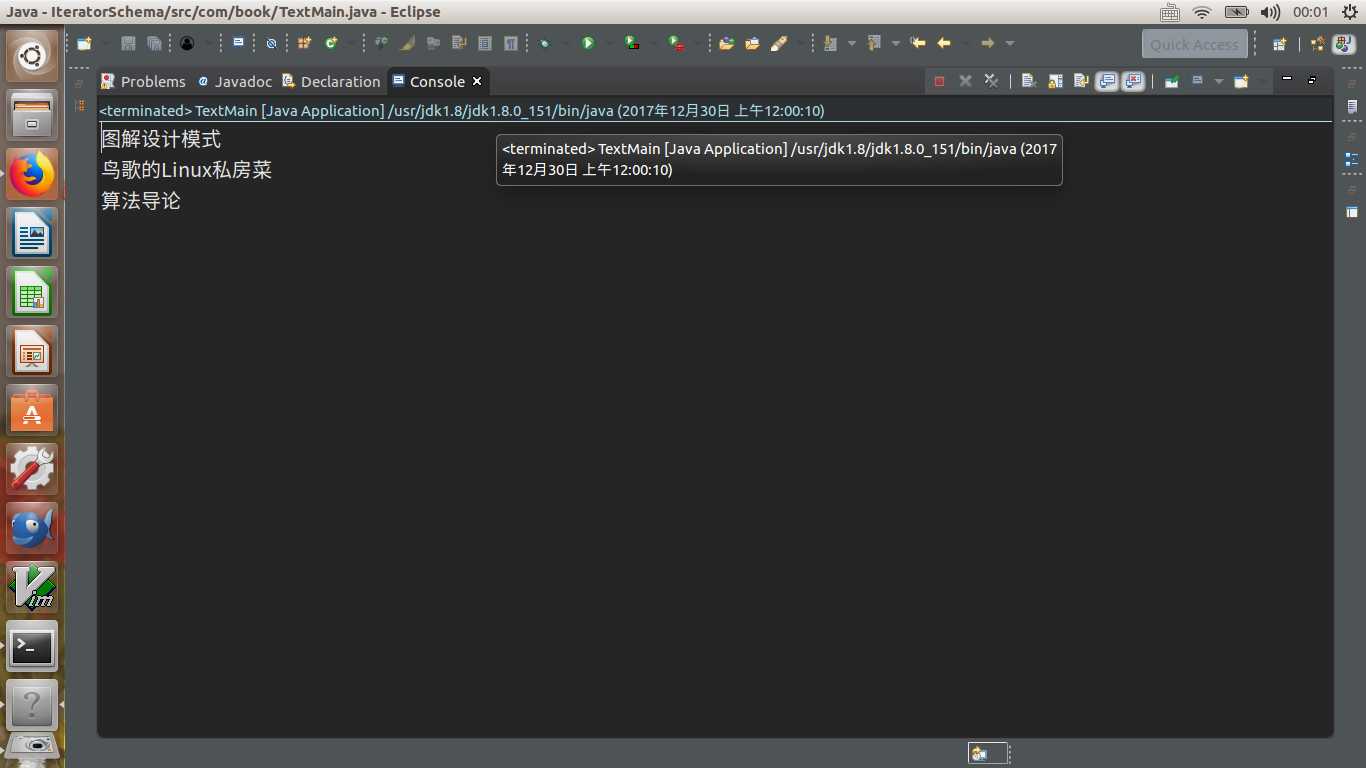Toggle Word Wrap in console toolbar
The width and height of the screenshot is (1366, 768).
pyautogui.click(x=1081, y=81)
